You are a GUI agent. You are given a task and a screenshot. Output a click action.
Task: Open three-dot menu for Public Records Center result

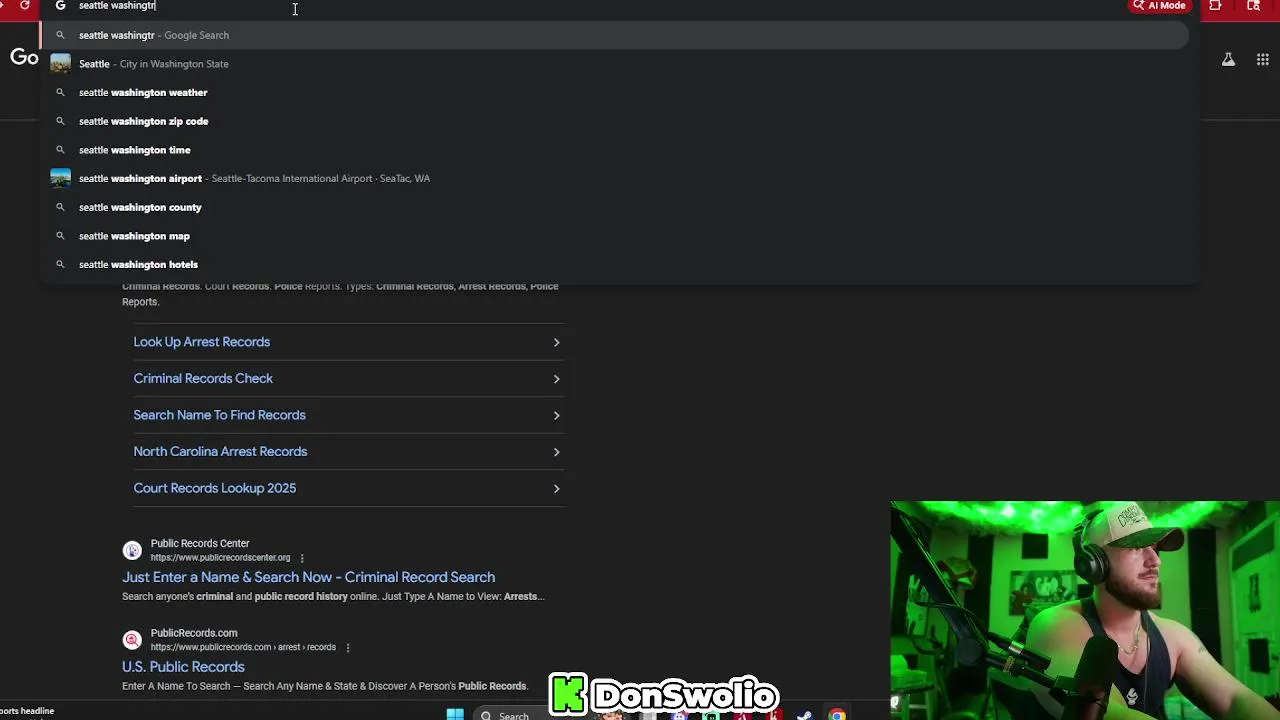[x=302, y=558]
